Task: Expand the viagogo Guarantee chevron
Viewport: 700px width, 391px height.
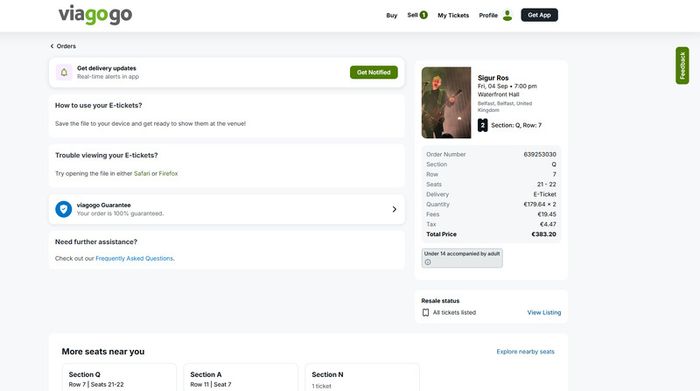Action: tap(394, 209)
